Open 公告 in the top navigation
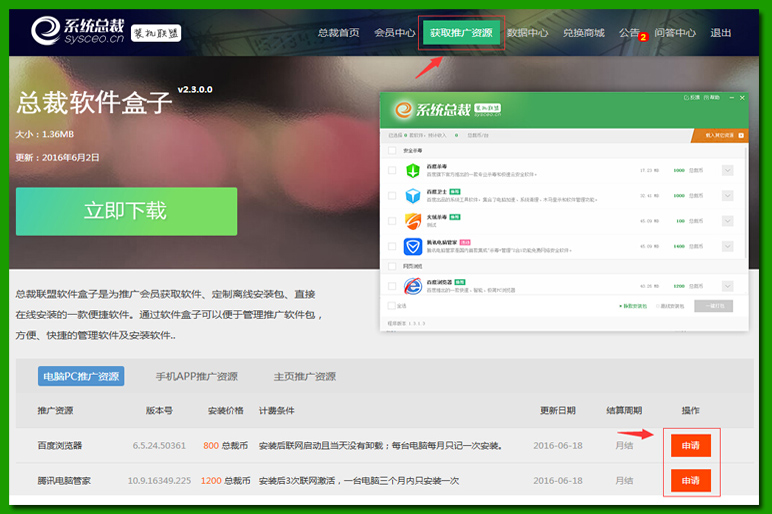The height and width of the screenshot is (514, 772). pos(629,32)
